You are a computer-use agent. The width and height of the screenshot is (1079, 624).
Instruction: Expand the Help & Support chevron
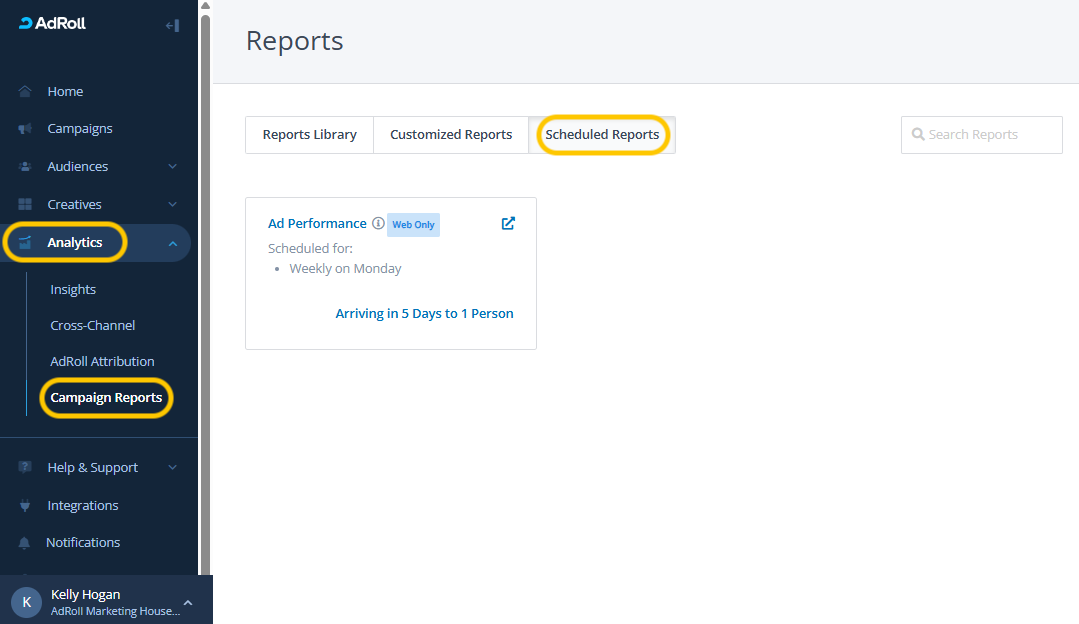pyautogui.click(x=172, y=468)
